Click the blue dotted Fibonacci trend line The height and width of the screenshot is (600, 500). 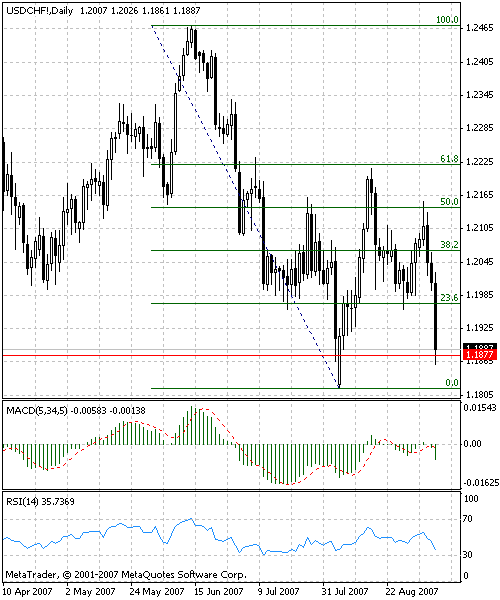[245, 207]
